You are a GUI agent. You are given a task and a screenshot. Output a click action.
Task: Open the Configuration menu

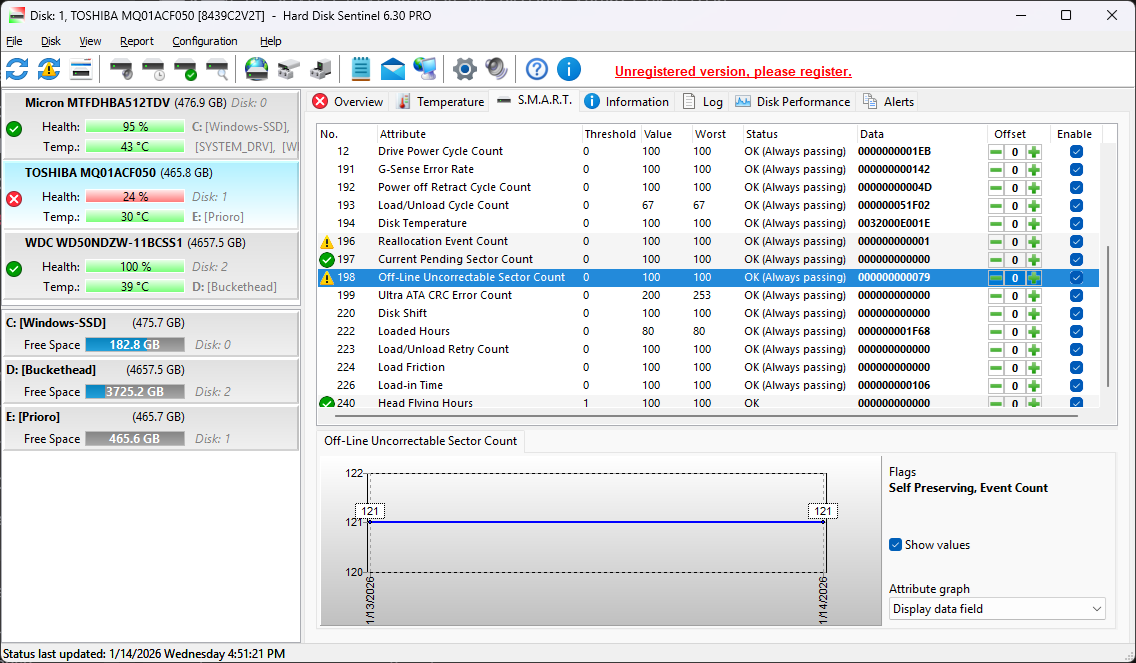(205, 41)
